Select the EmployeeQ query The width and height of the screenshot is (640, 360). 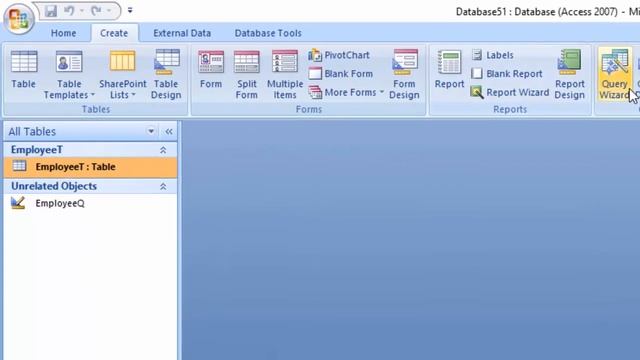pos(90,203)
